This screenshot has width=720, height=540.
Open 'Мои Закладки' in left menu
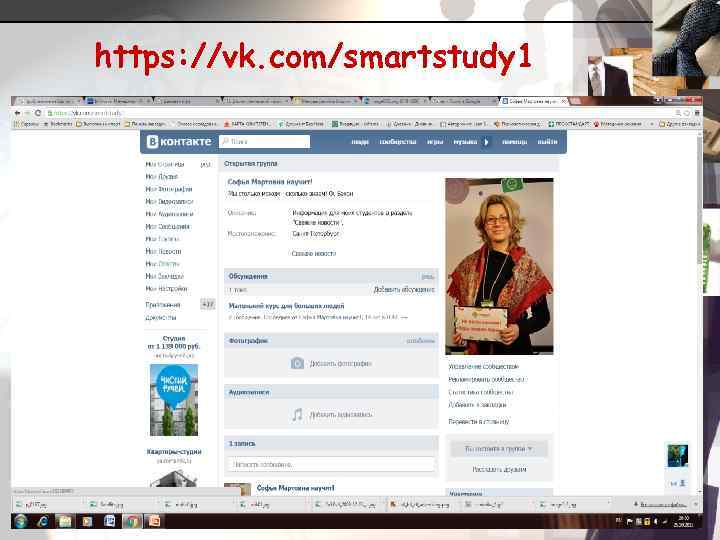click(164, 276)
